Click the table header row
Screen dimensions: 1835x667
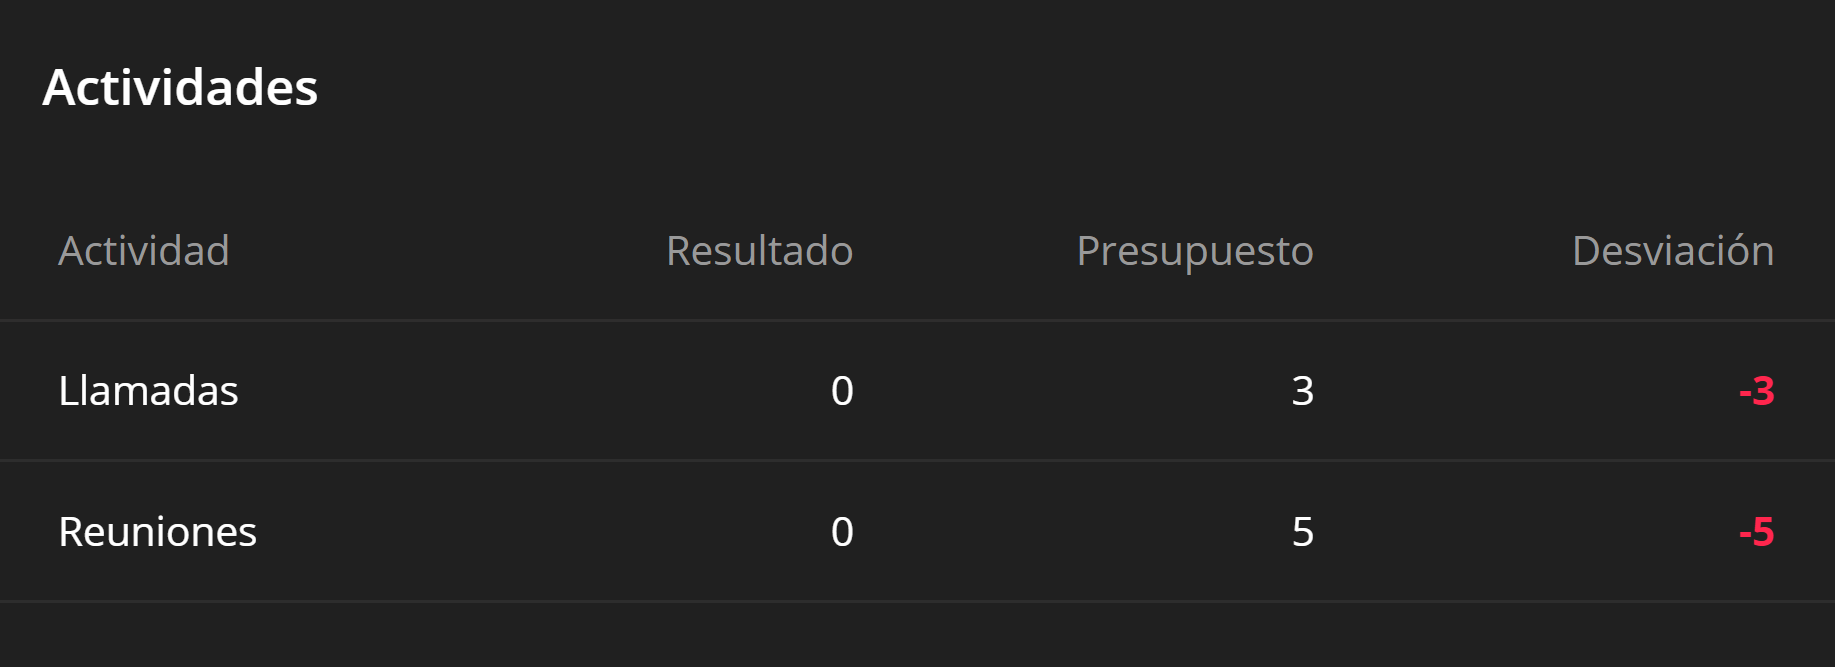coord(450,251)
